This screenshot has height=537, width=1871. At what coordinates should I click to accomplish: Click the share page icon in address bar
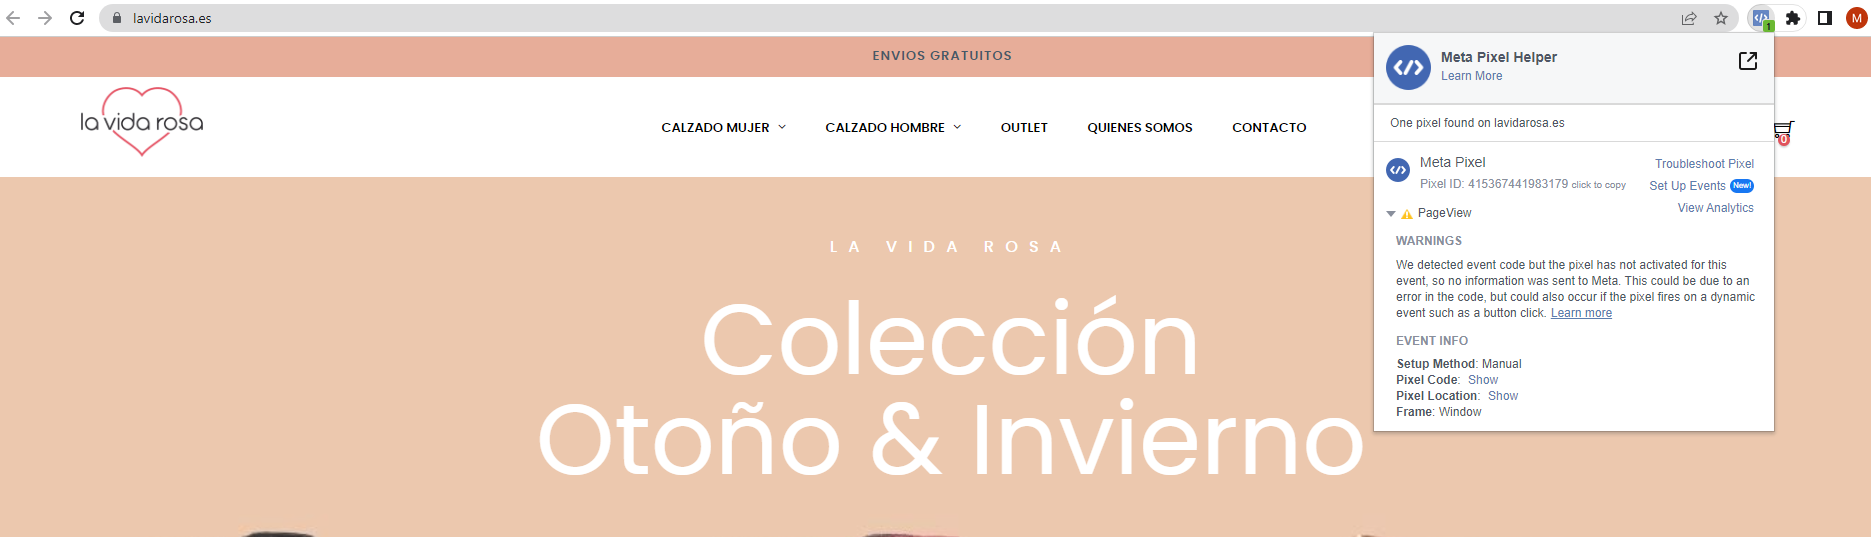click(1689, 18)
